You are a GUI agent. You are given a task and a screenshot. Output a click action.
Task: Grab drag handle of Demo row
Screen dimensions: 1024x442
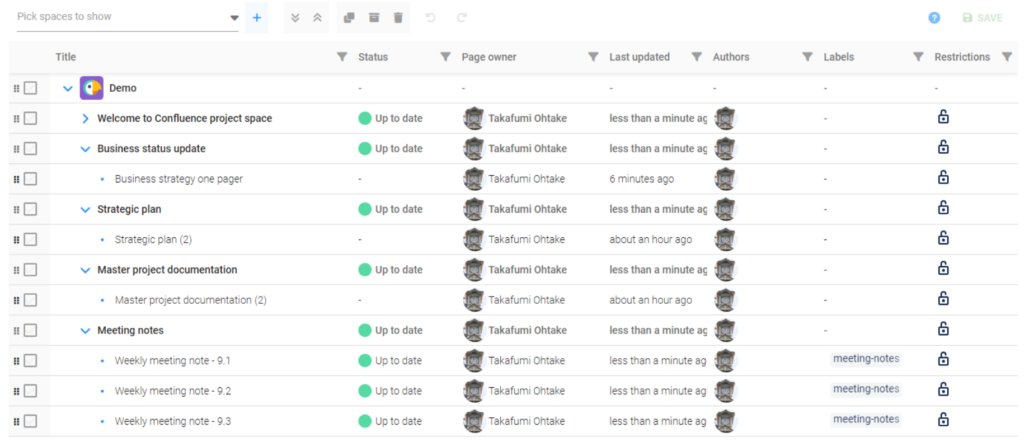(x=16, y=88)
